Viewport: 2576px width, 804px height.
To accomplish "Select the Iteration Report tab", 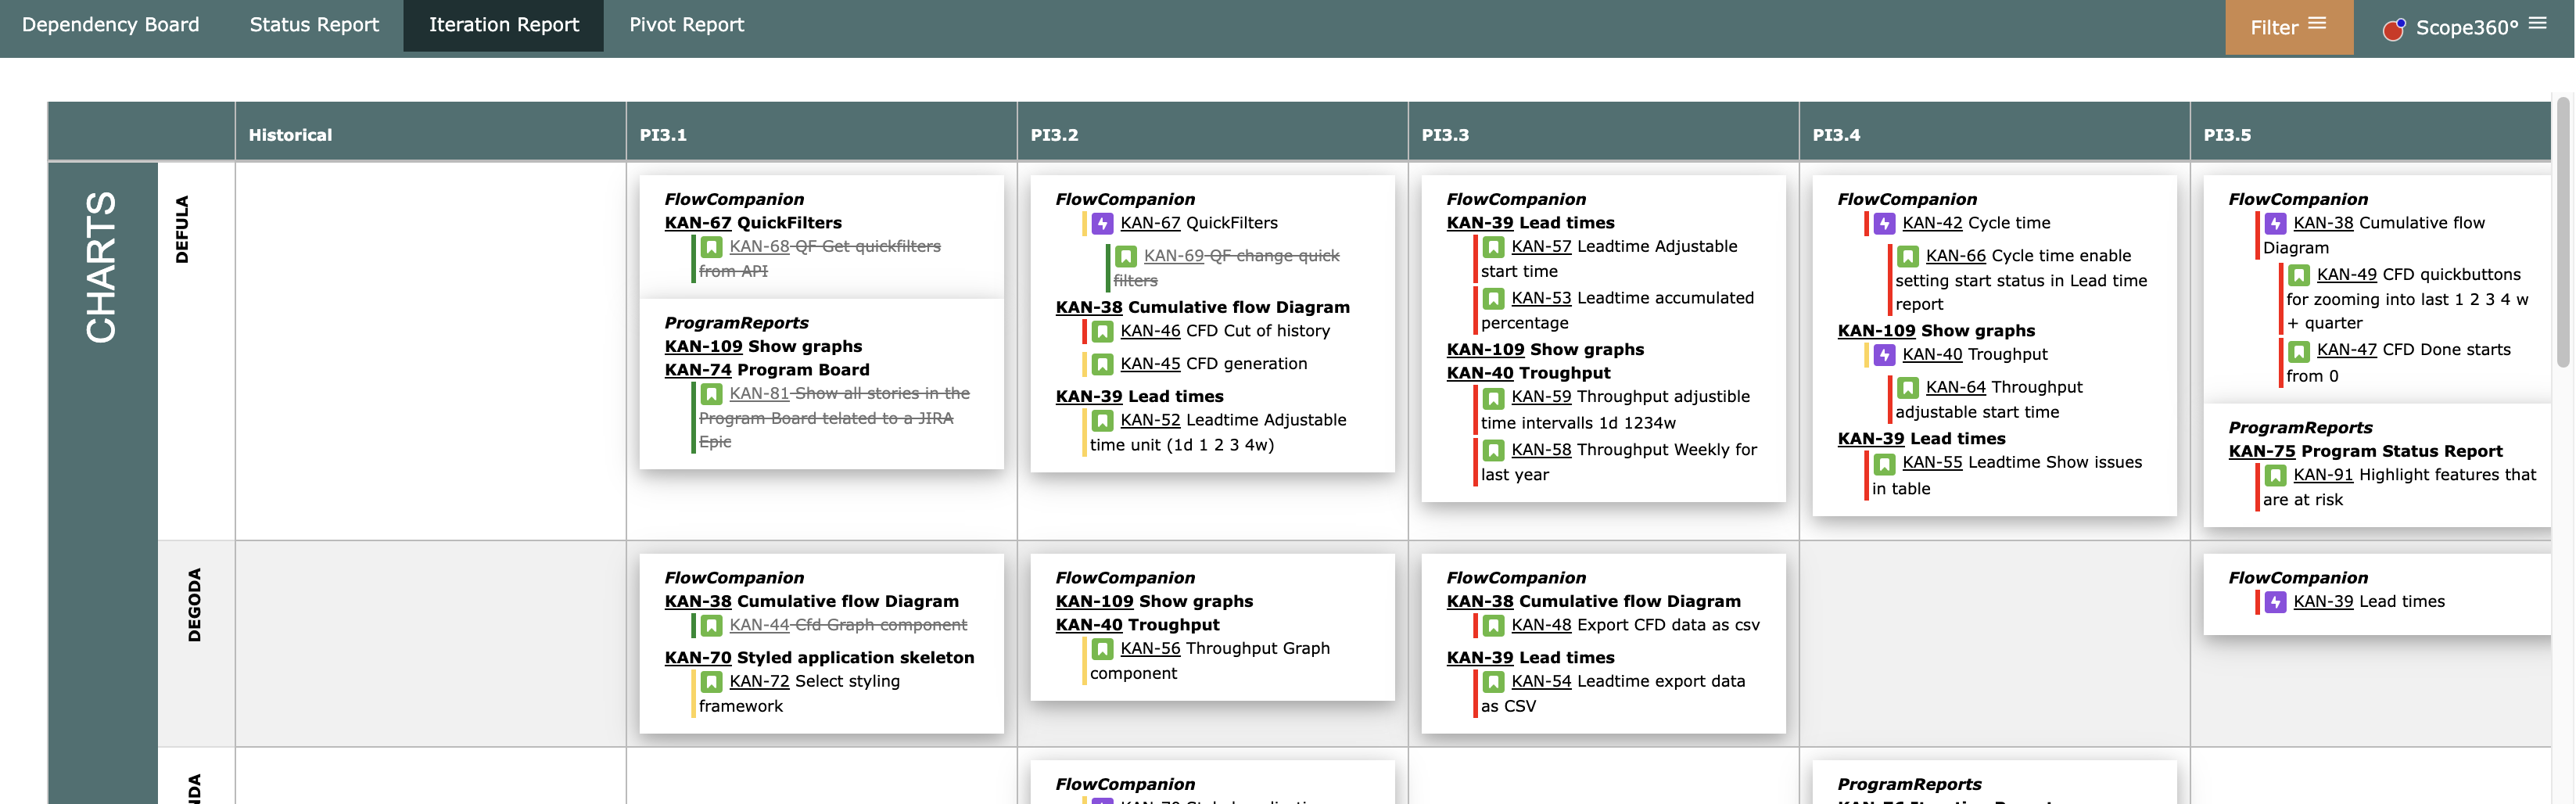I will pos(504,25).
